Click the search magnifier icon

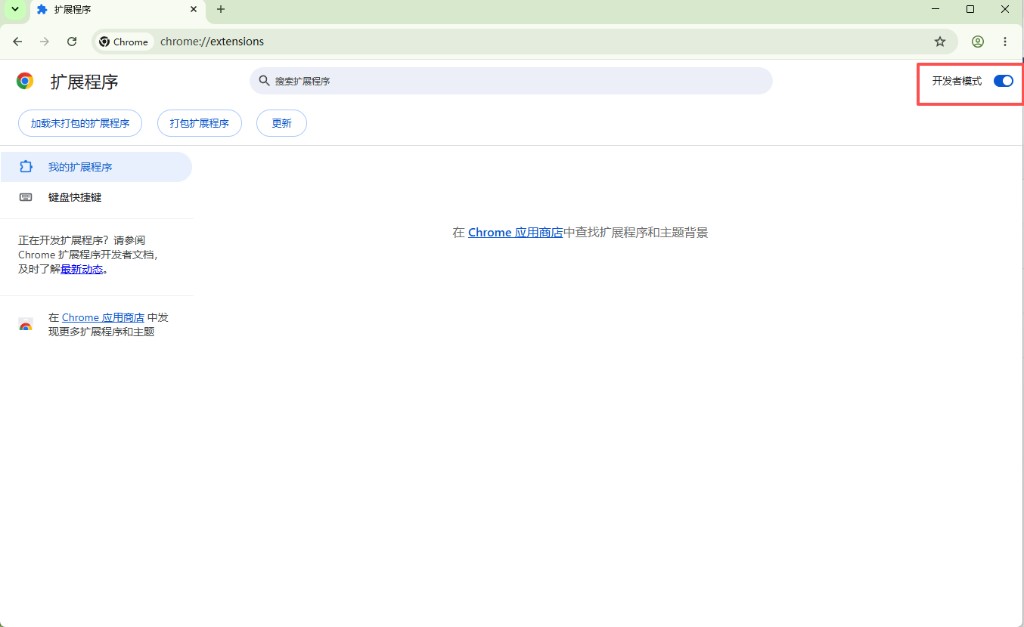(264, 80)
